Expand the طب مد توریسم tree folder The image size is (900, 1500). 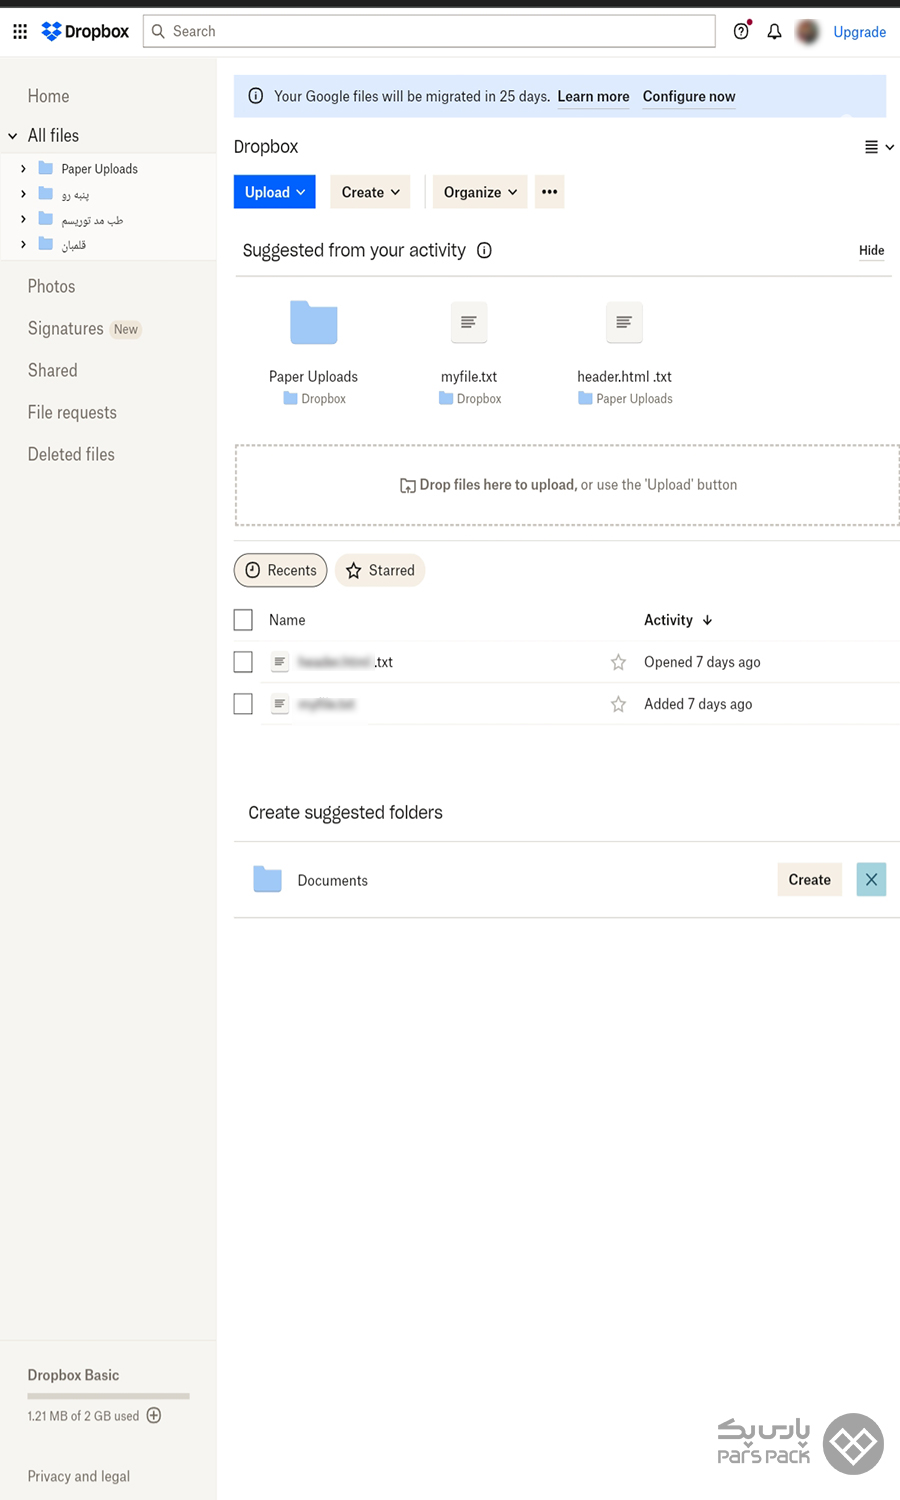point(23,219)
